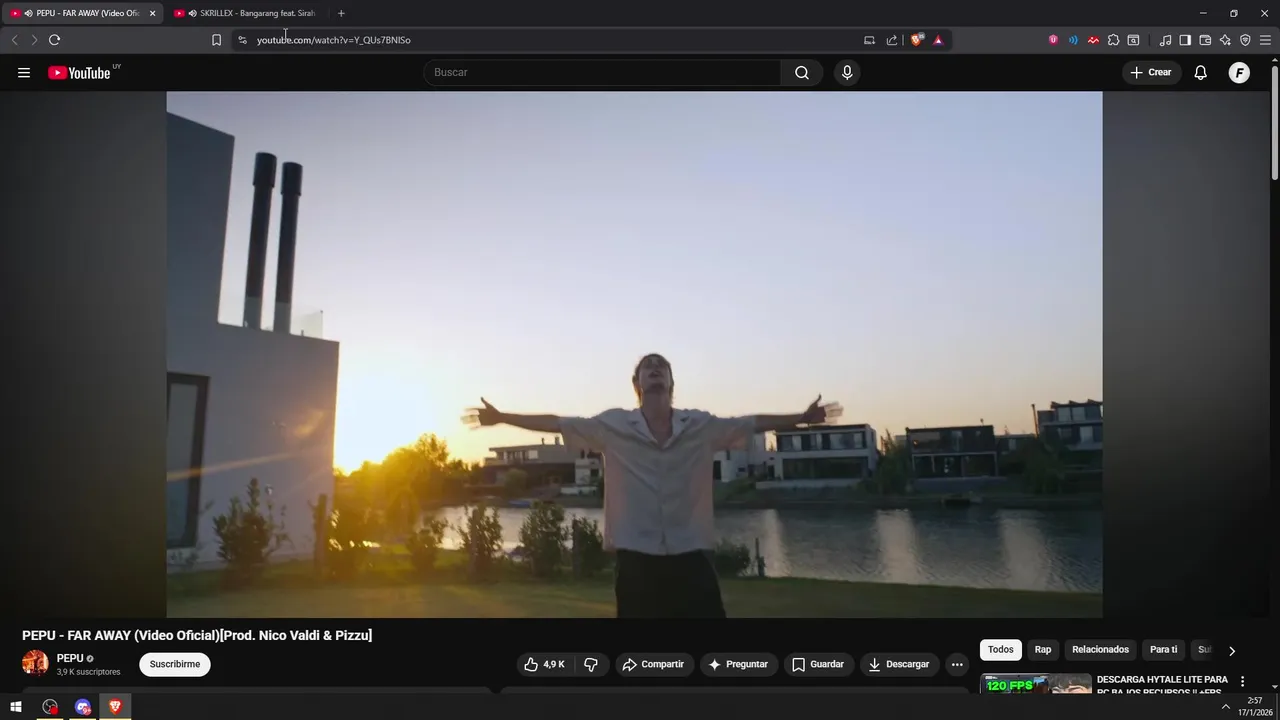The image size is (1280, 720).
Task: Open the Crear button
Action: pos(1151,72)
